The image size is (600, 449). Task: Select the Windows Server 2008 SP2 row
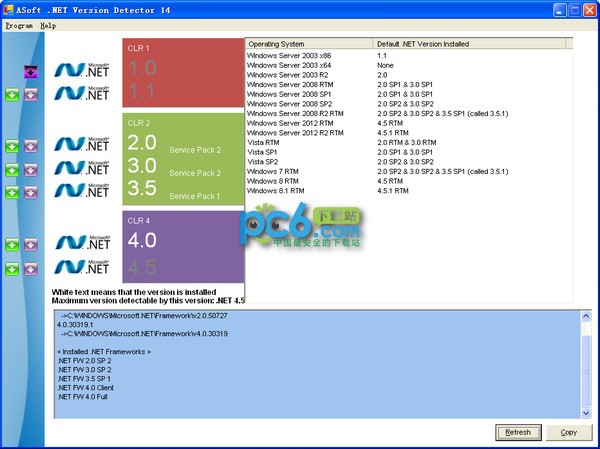coord(409,104)
